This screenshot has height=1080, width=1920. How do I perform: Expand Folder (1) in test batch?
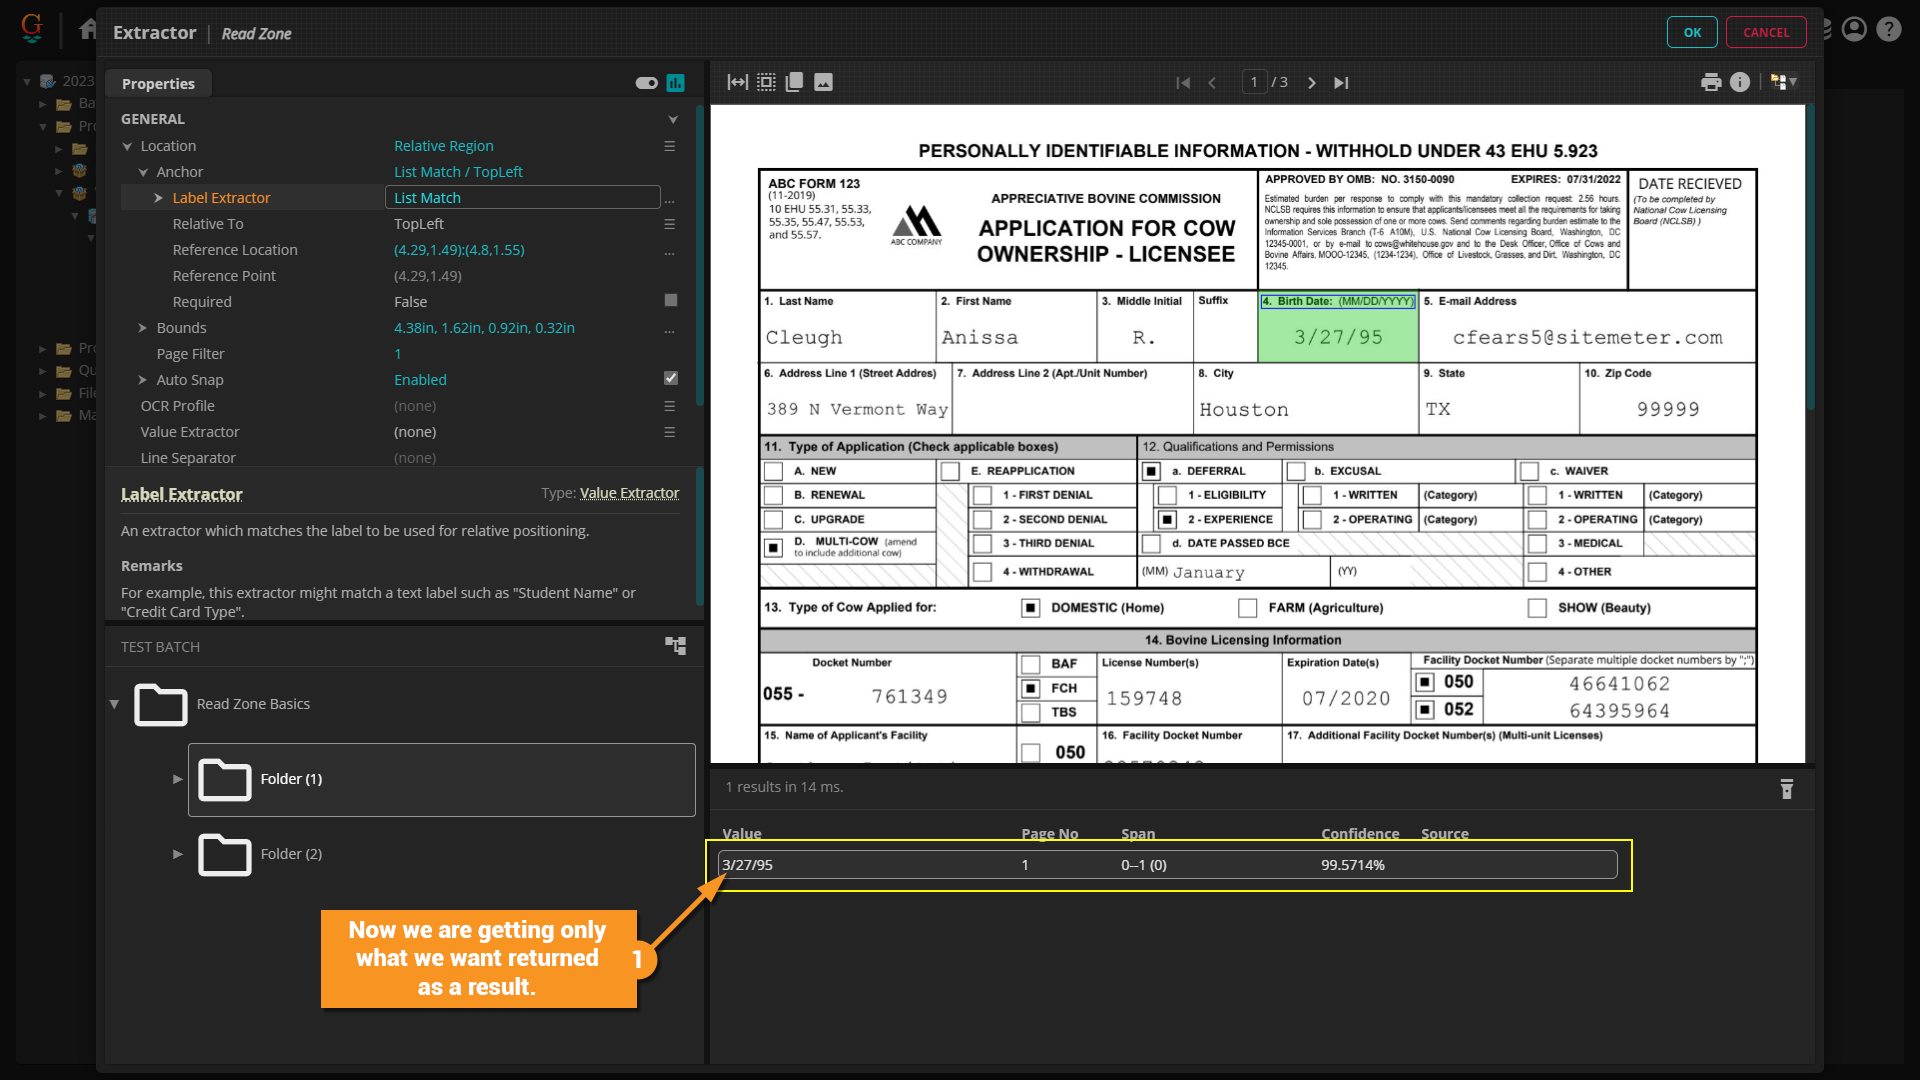pyautogui.click(x=177, y=779)
